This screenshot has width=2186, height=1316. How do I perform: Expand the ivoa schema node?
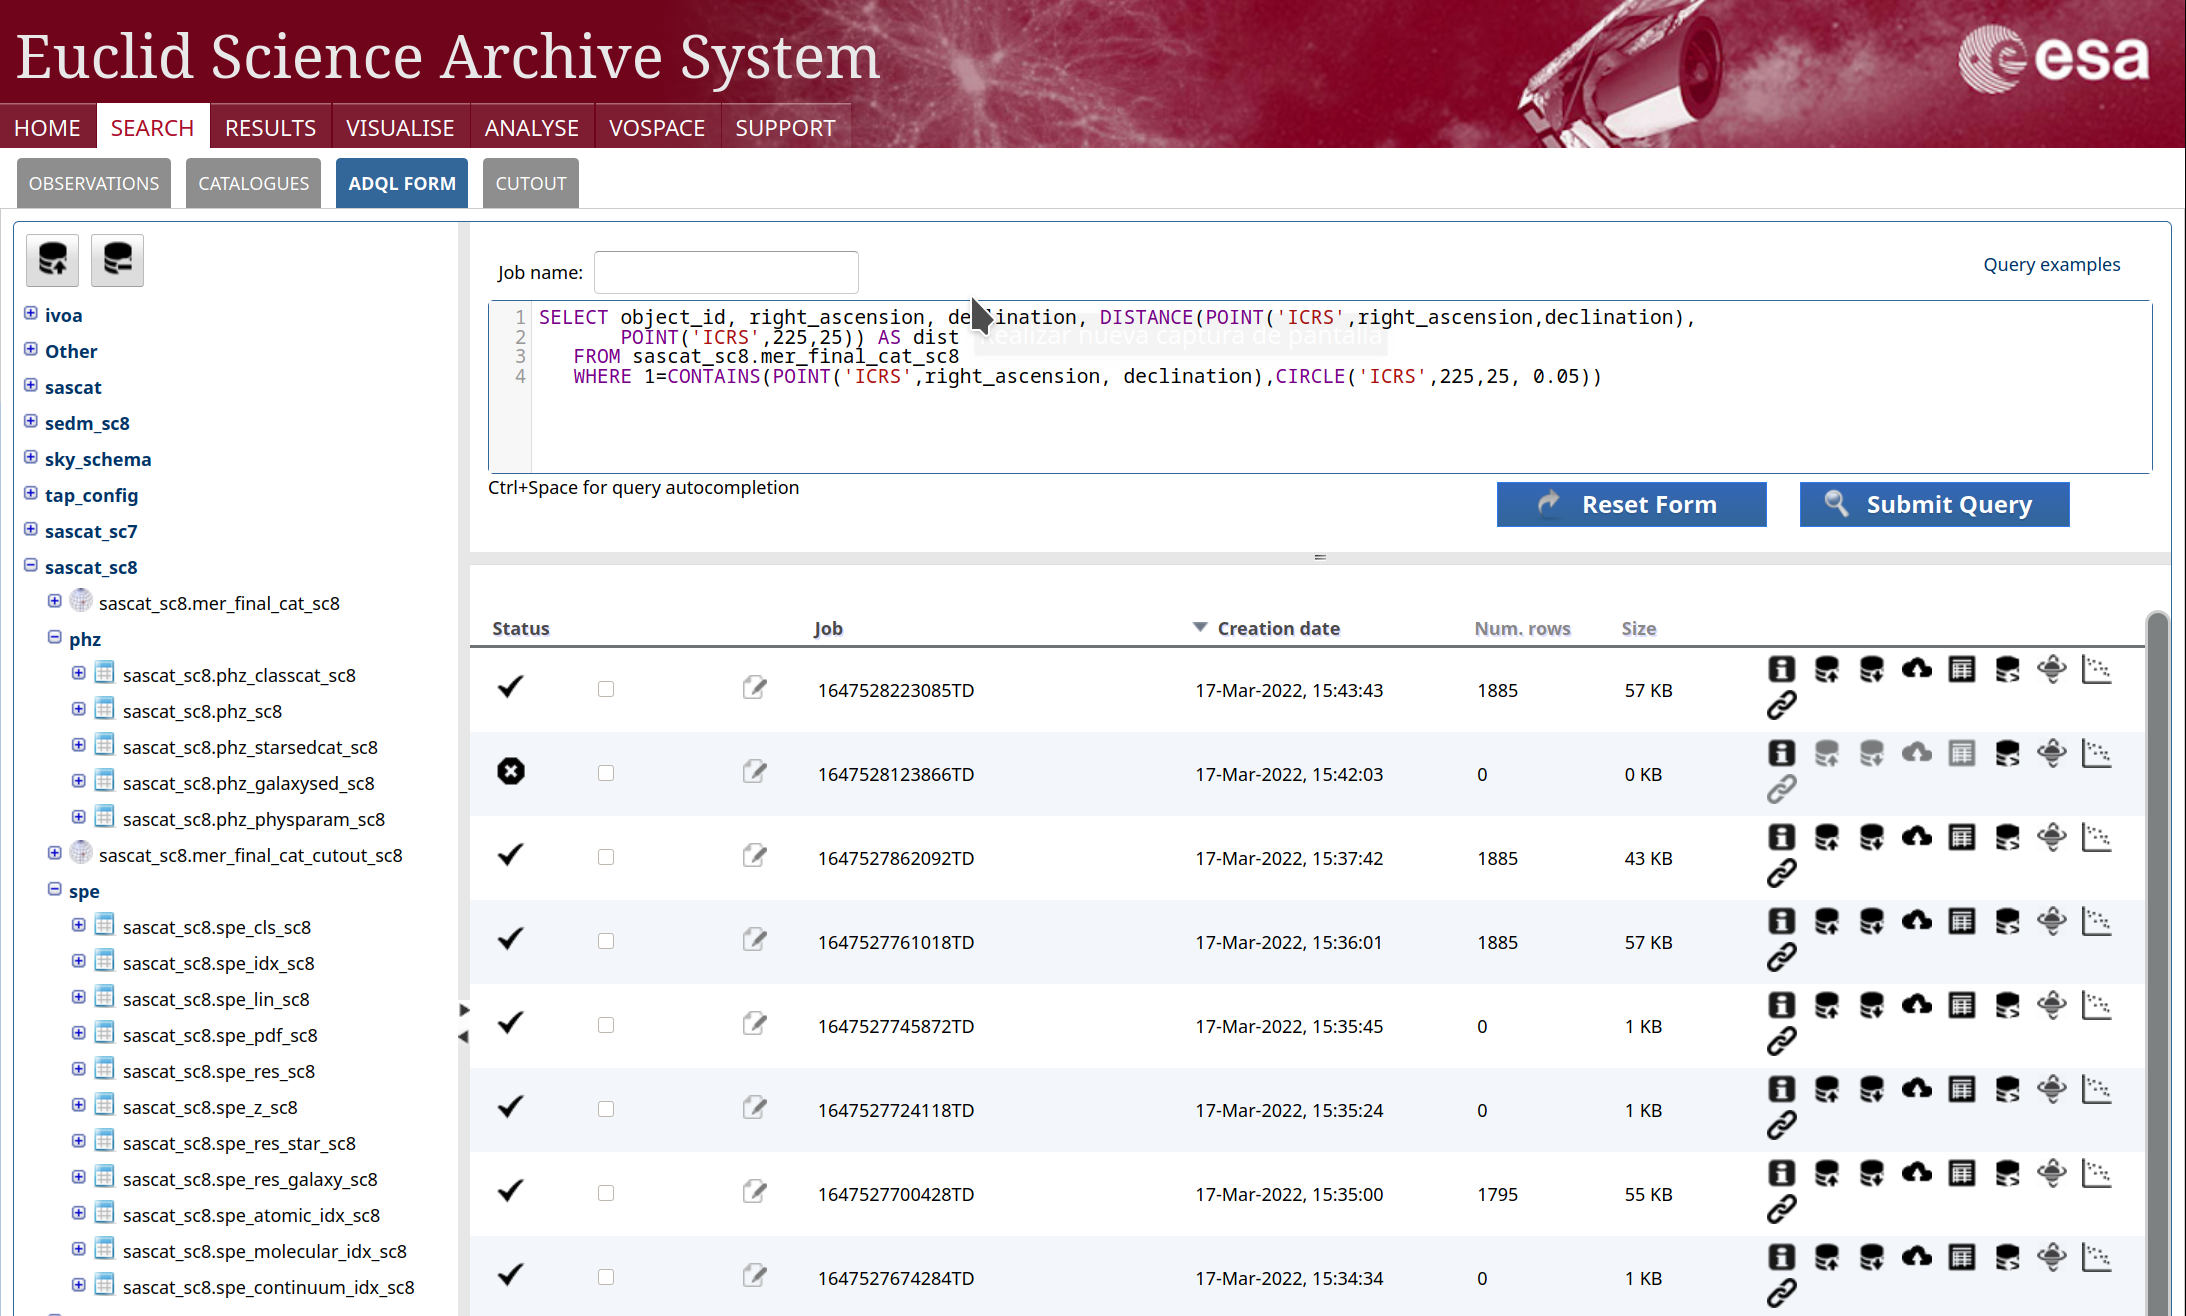click(31, 313)
